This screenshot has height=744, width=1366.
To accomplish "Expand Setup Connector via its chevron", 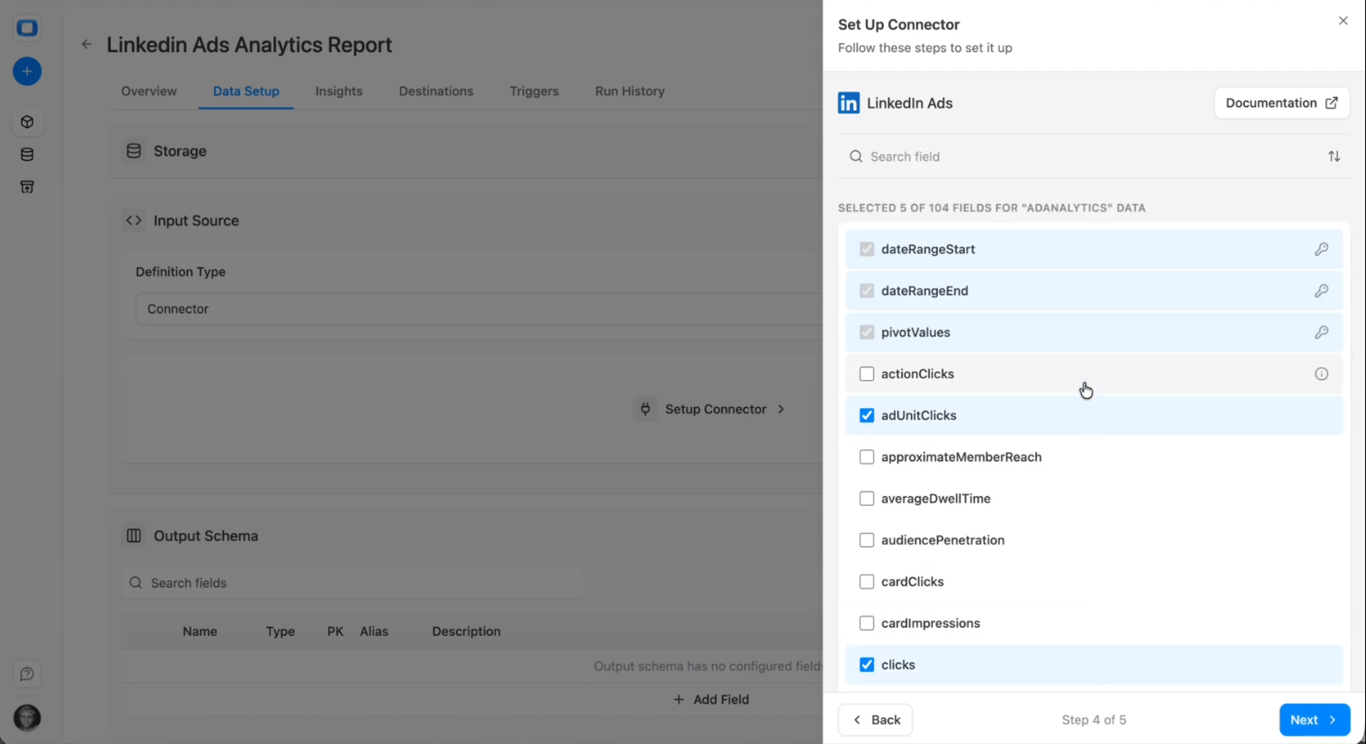I will click(x=781, y=409).
